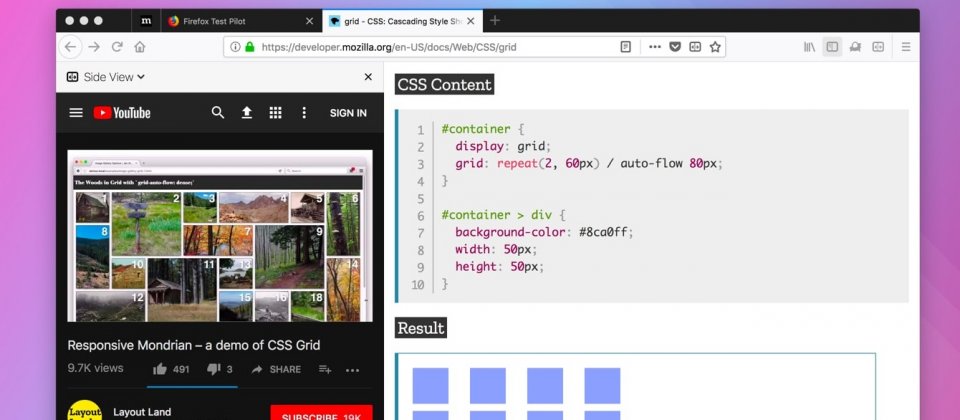Image resolution: width=960 pixels, height=420 pixels.
Task: Click the YouTube upload video icon
Action: (x=247, y=113)
